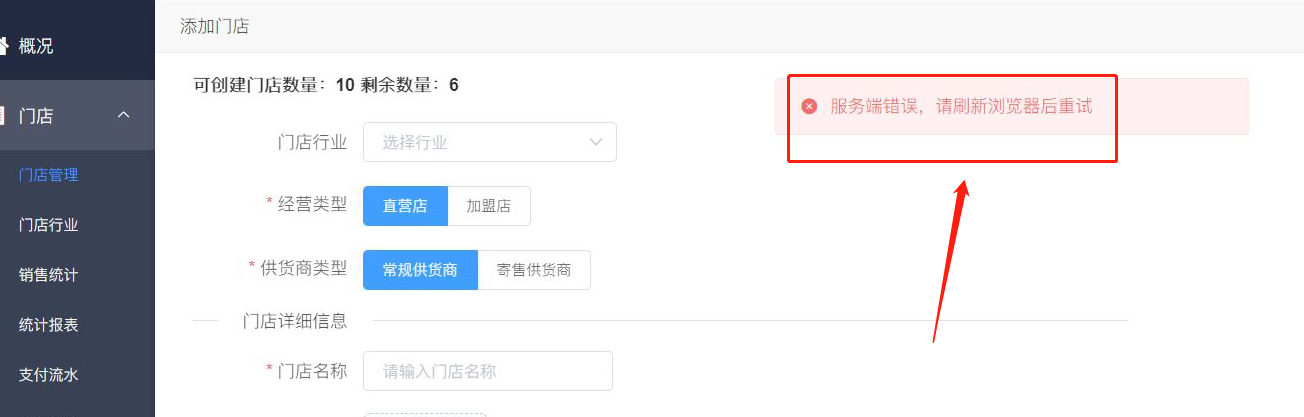This screenshot has width=1304, height=417.
Task: Choose 寄售供货商 as the supplier type
Action: click(534, 270)
